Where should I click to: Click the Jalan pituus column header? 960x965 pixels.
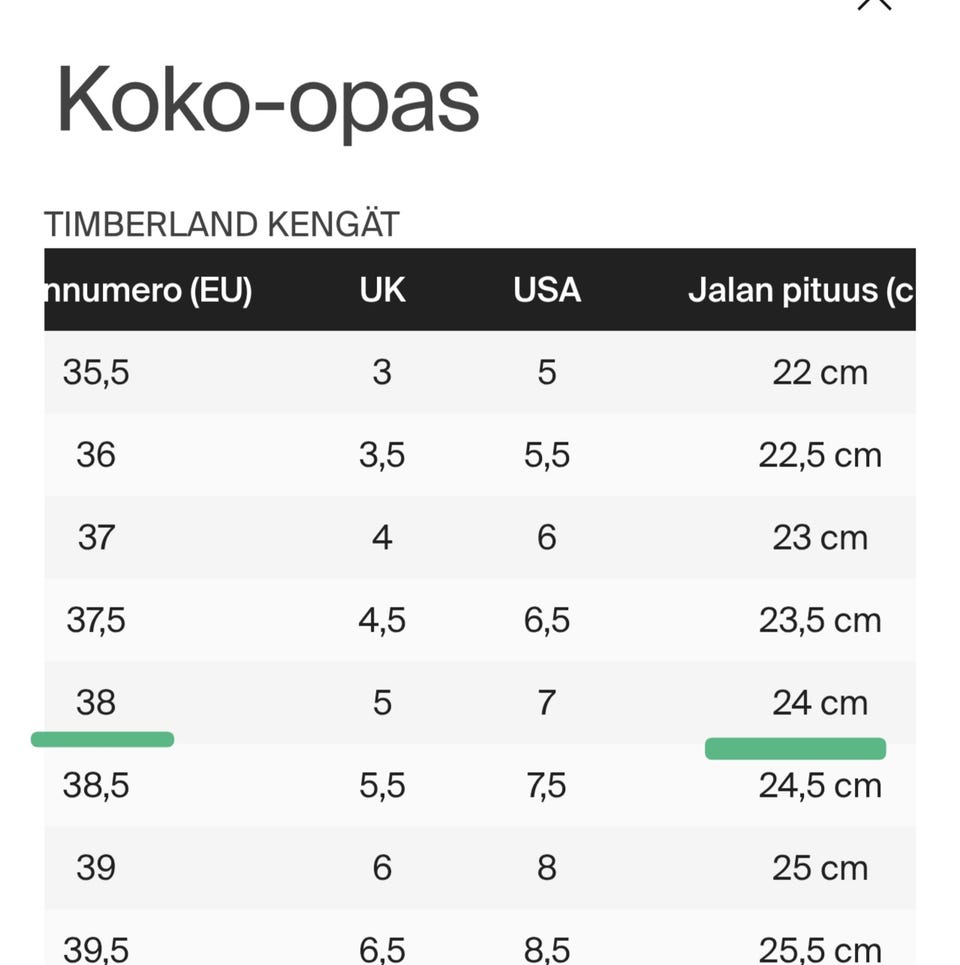pos(800,290)
